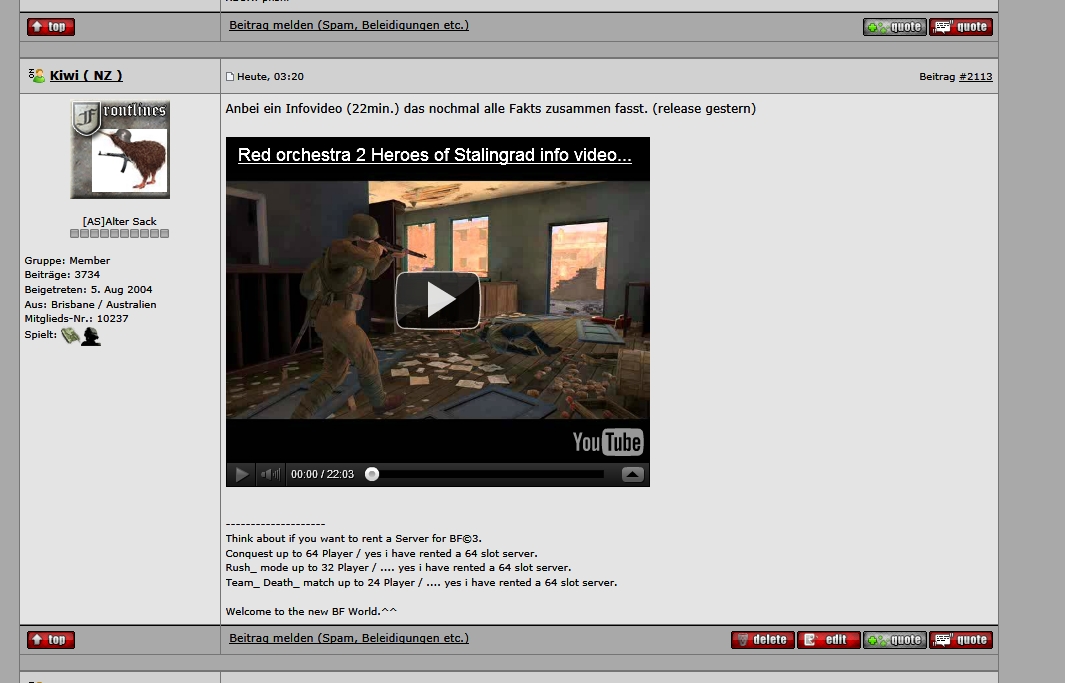Click the member rank pip bar under '[AS]Alter Sack'

coord(120,234)
